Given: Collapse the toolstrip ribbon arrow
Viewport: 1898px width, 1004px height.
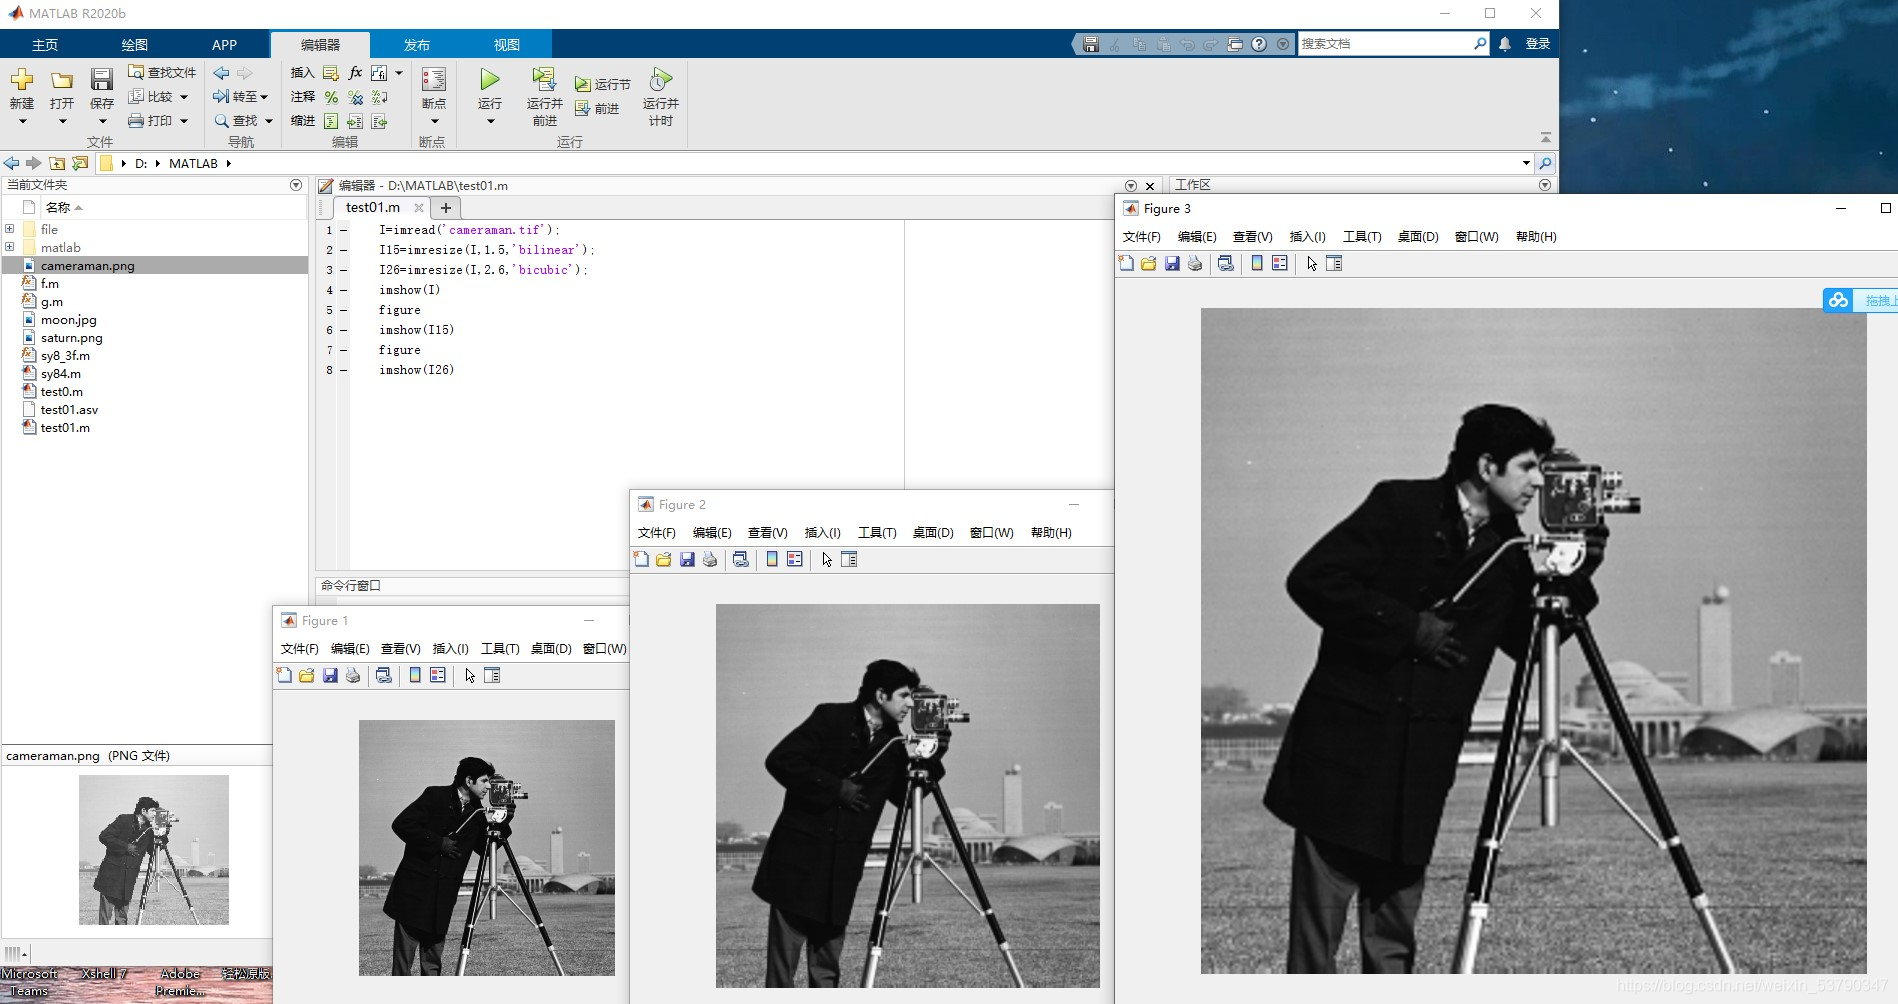Looking at the screenshot, I should pos(1546,137).
